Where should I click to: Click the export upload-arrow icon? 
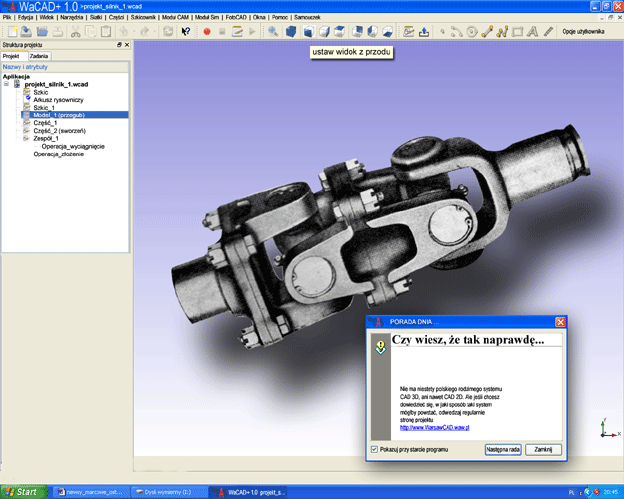[x=424, y=31]
